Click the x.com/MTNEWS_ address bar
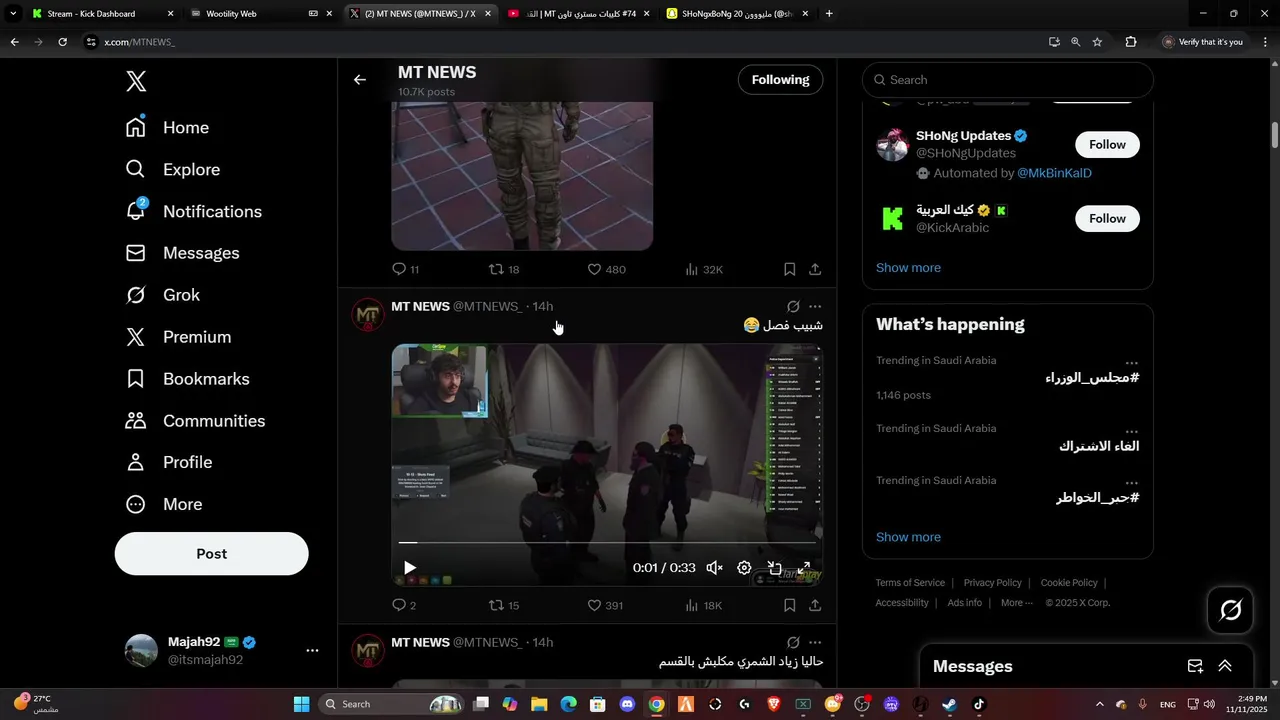 pyautogui.click(x=560, y=42)
